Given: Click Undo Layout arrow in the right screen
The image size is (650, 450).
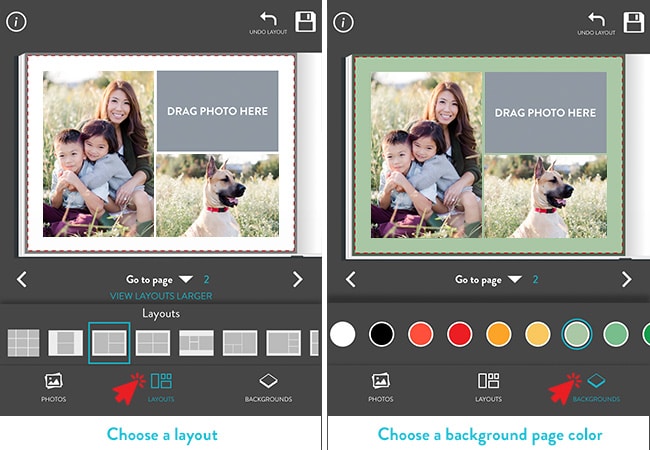Looking at the screenshot, I should pyautogui.click(x=596, y=20).
